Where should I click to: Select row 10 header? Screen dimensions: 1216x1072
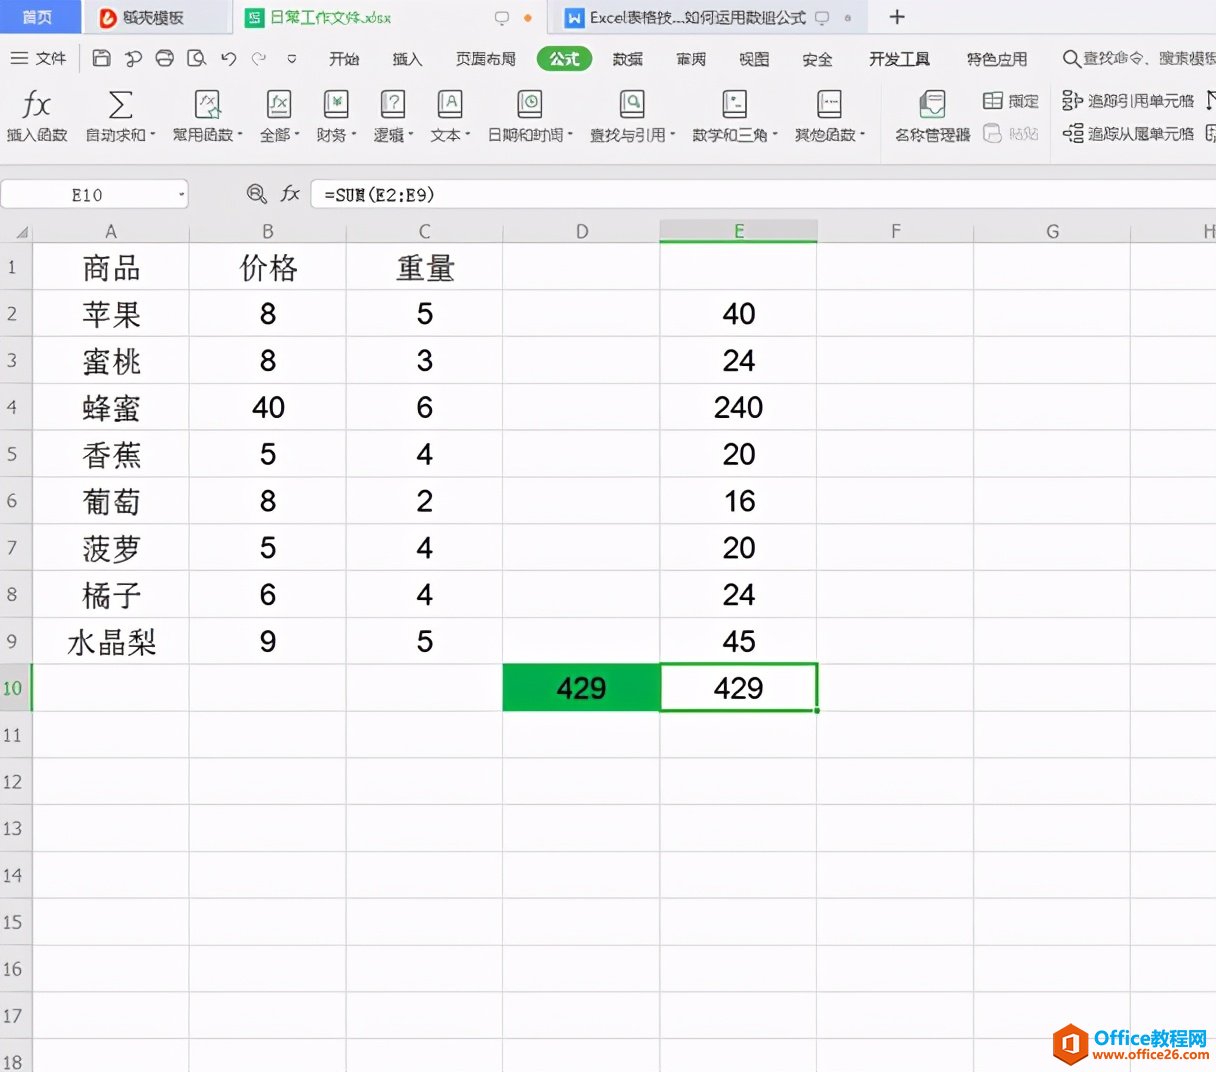(15, 688)
